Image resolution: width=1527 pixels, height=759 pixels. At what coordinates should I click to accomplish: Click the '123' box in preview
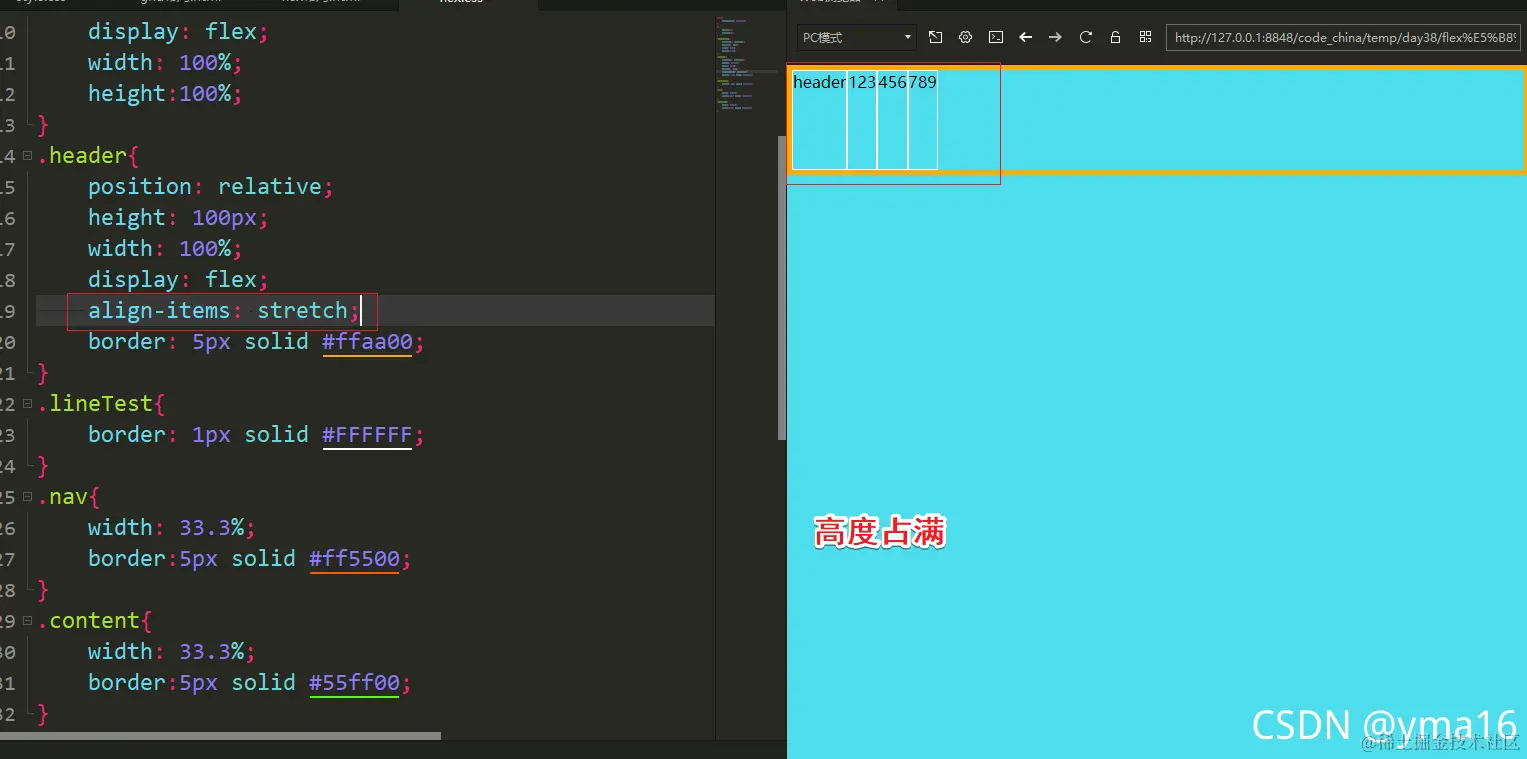[862, 121]
